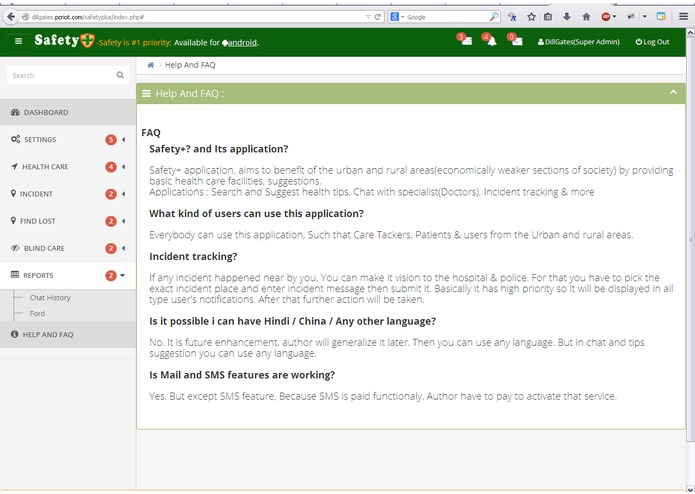Expand the Settings submenu arrow
The width and height of the screenshot is (695, 494).
coord(123,140)
